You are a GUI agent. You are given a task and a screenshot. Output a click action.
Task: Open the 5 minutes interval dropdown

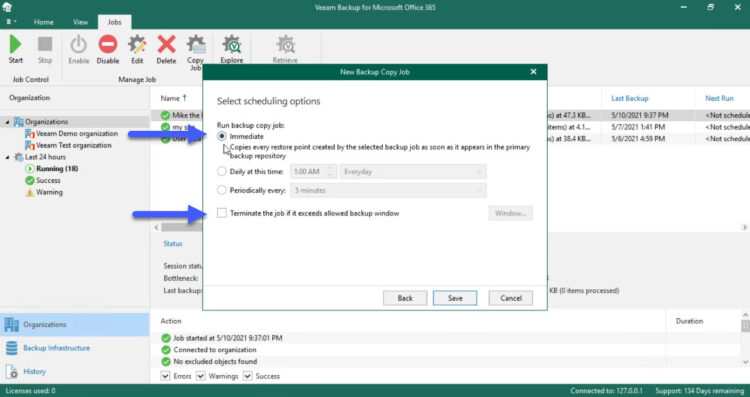388,190
